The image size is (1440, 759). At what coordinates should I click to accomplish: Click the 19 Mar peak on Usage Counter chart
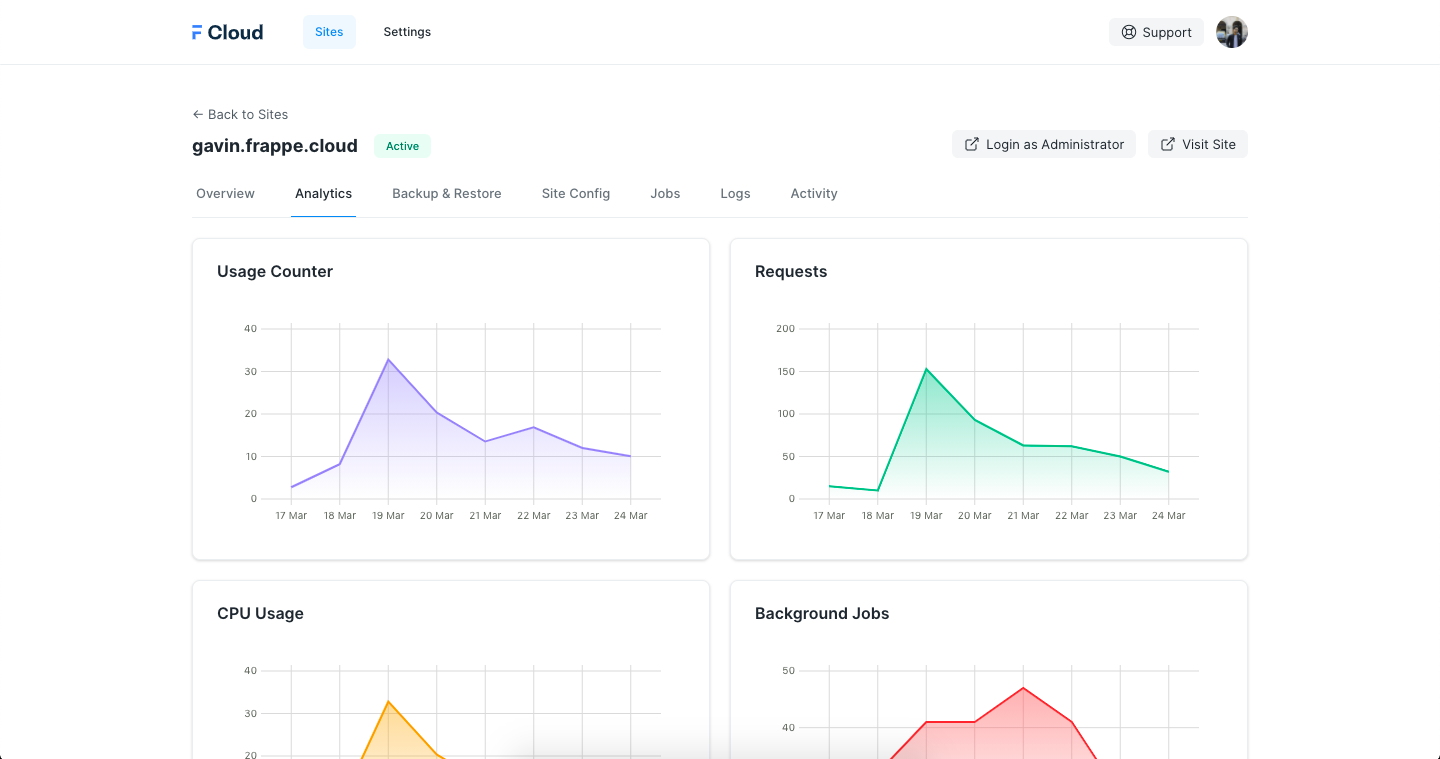tap(388, 359)
